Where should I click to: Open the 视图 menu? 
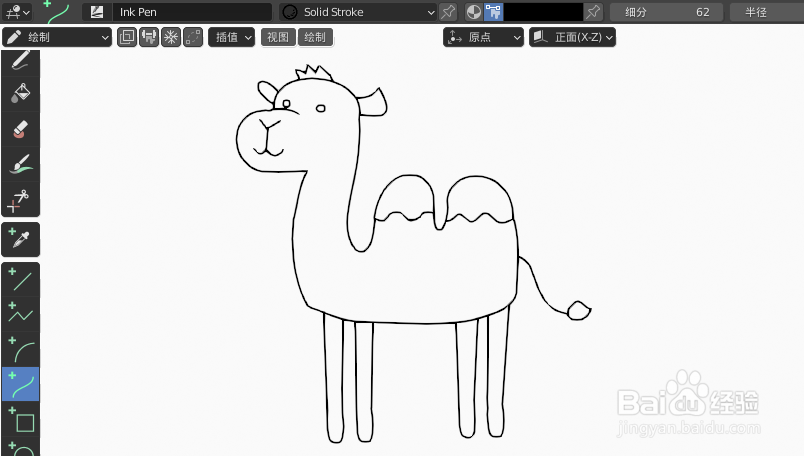tap(278, 37)
